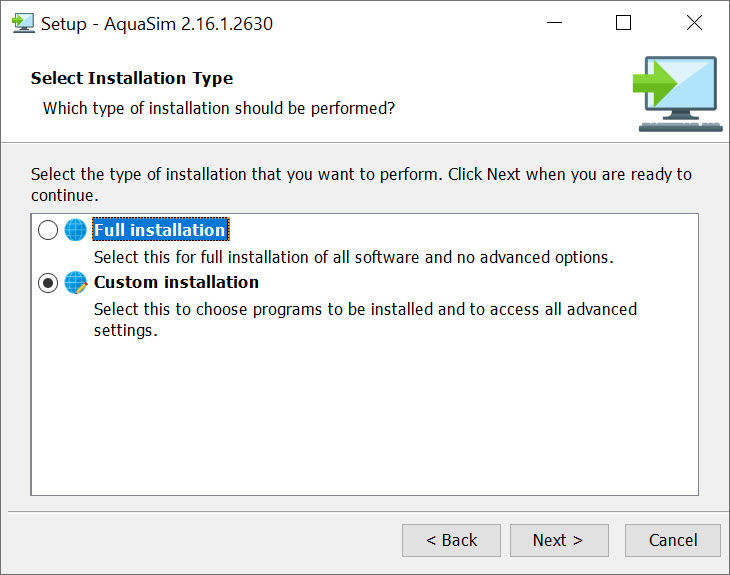Click the Setup - AquaSim title bar text

tap(157, 24)
